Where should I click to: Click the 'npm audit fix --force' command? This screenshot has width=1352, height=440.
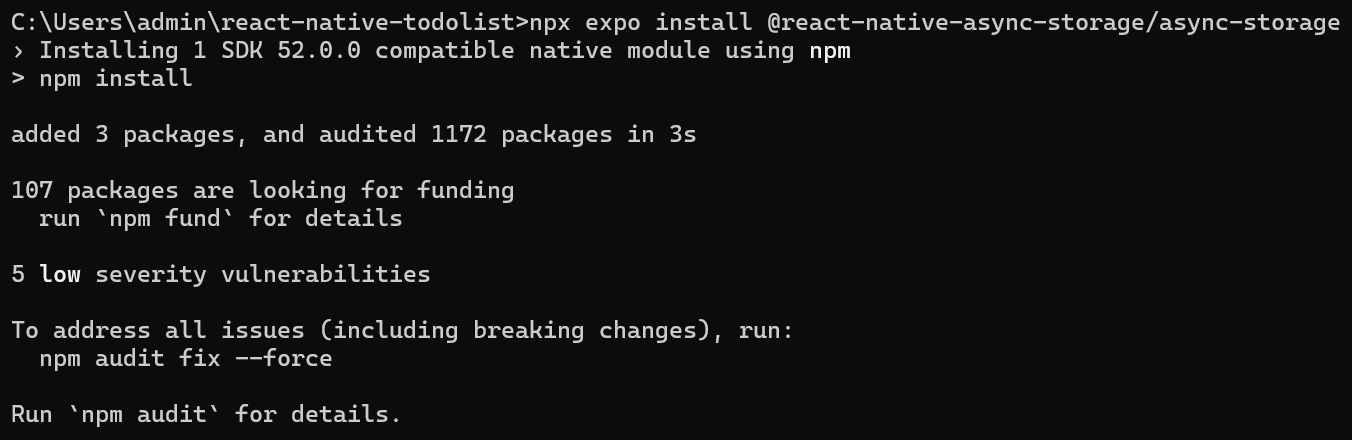coord(186,358)
